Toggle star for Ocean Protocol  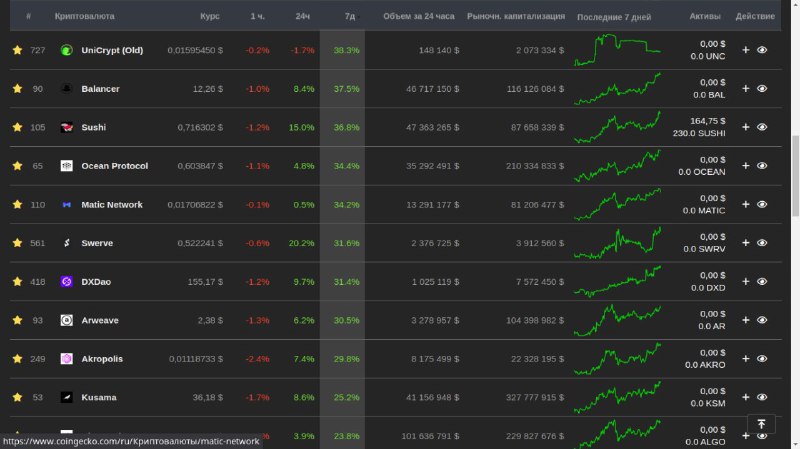point(17,166)
